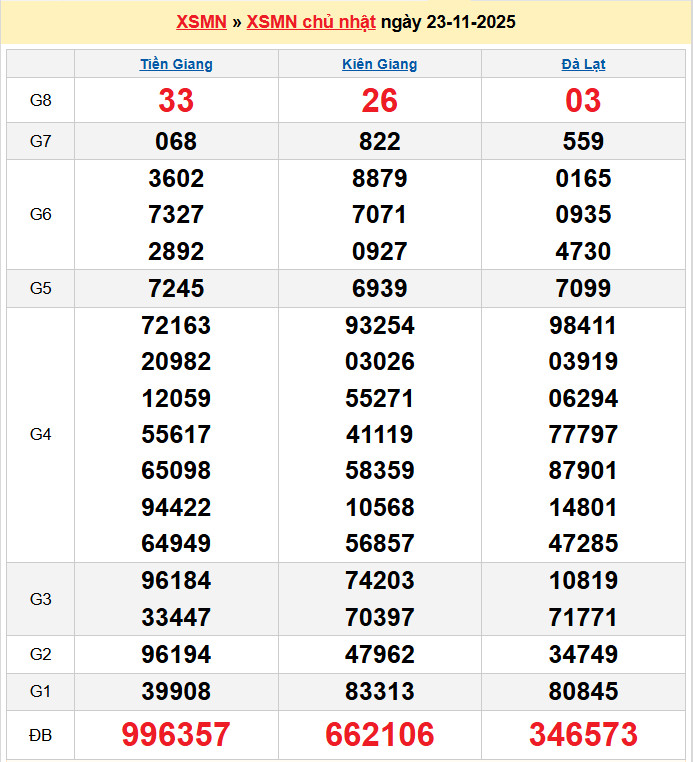Select Đà Lạt G5 number 7099

(583, 288)
